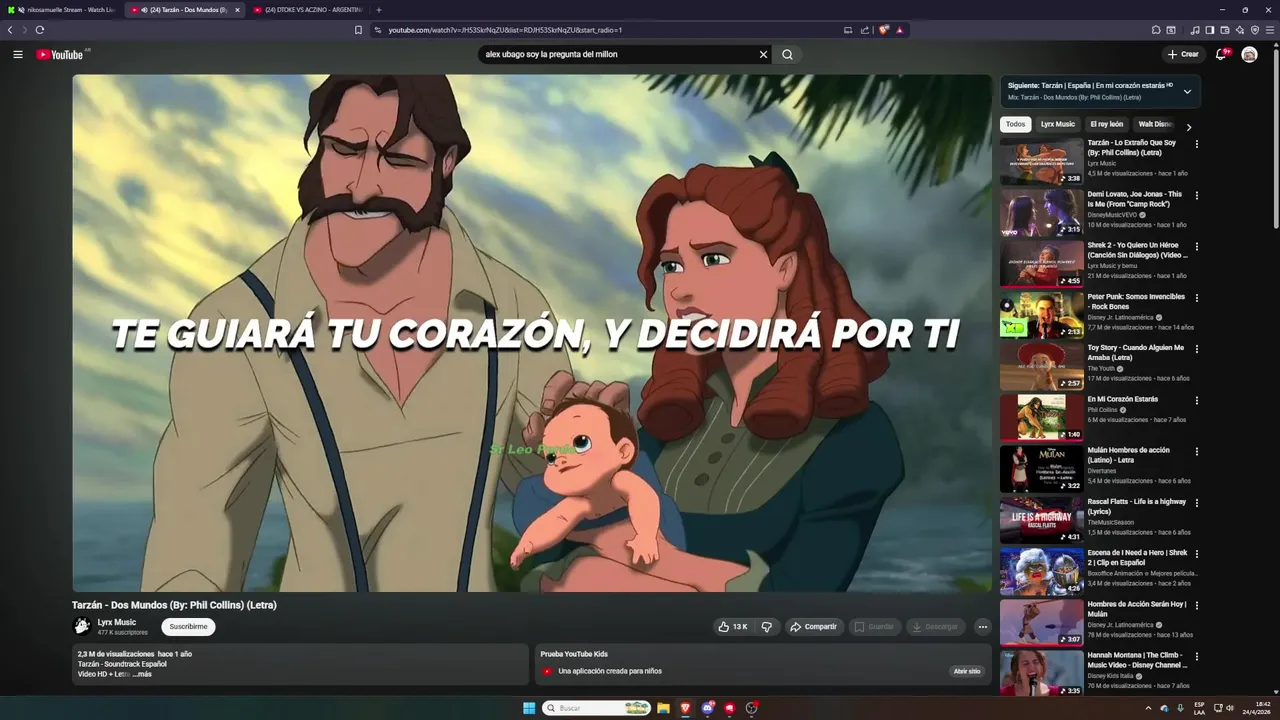Open a new browser tab
Viewport: 1280px width, 720px height.
pos(378,10)
